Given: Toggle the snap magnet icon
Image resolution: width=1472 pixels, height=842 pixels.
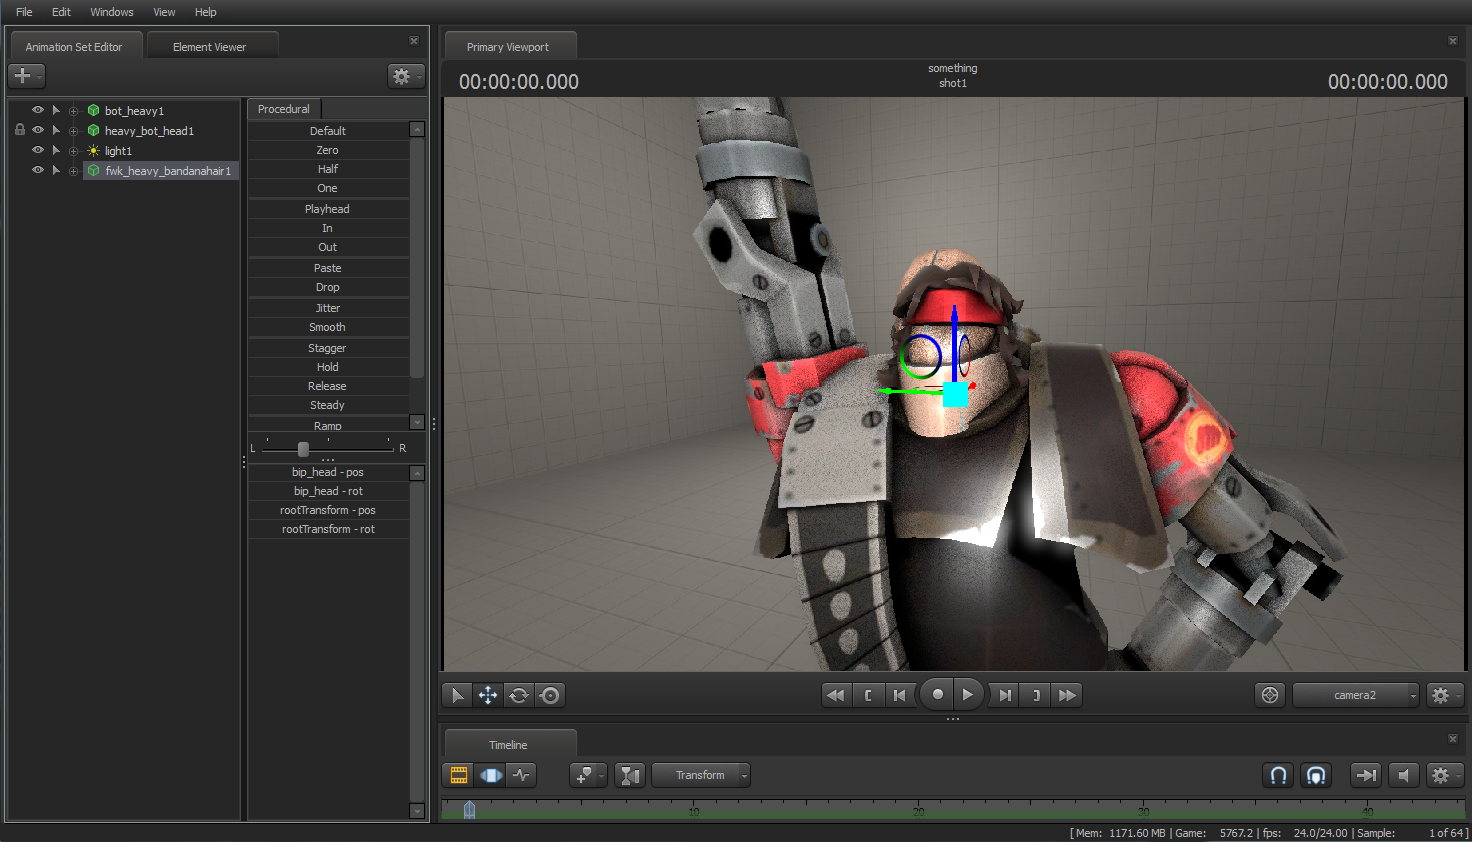Looking at the screenshot, I should point(1279,775).
